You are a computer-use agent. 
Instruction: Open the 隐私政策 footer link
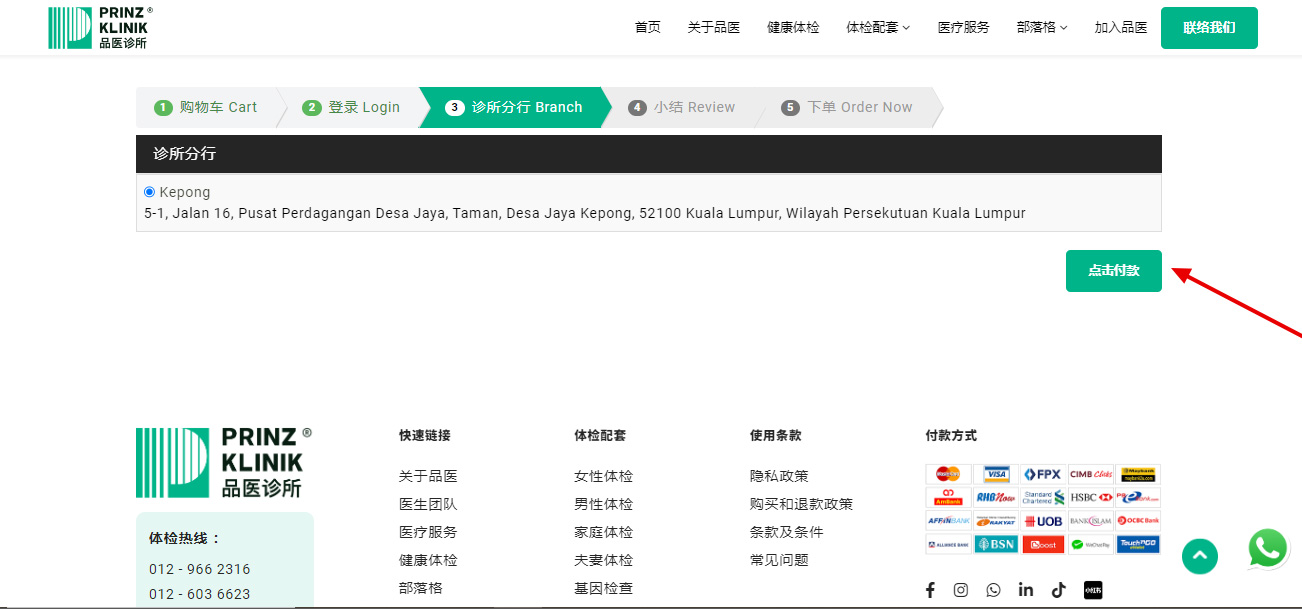pyautogui.click(x=779, y=477)
